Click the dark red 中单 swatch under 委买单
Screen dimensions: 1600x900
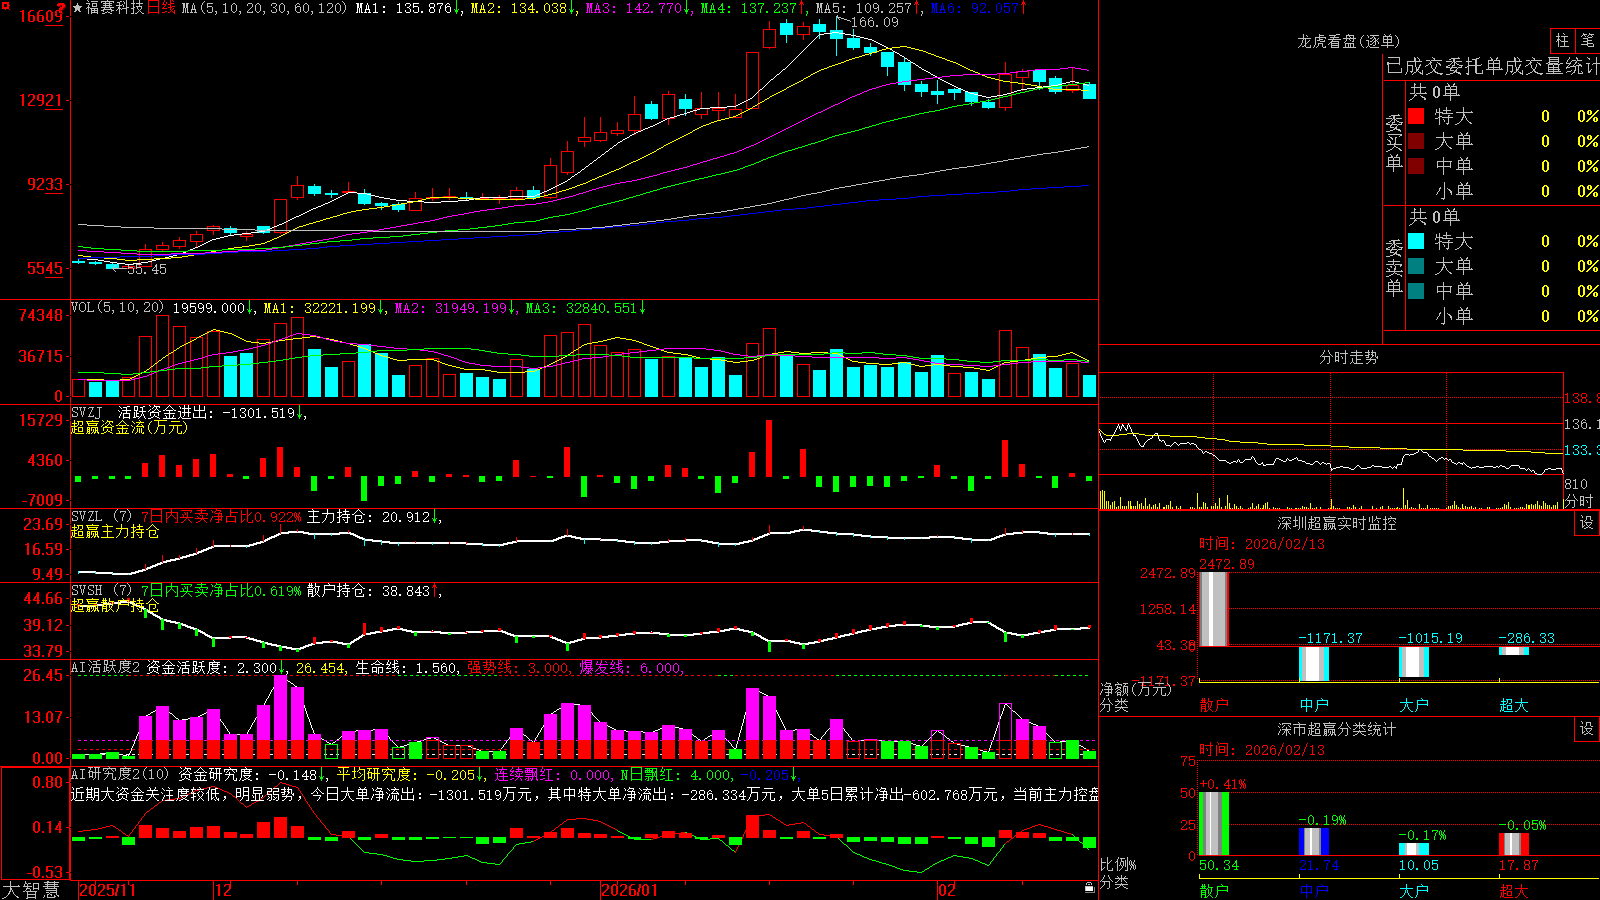[x=1416, y=166]
